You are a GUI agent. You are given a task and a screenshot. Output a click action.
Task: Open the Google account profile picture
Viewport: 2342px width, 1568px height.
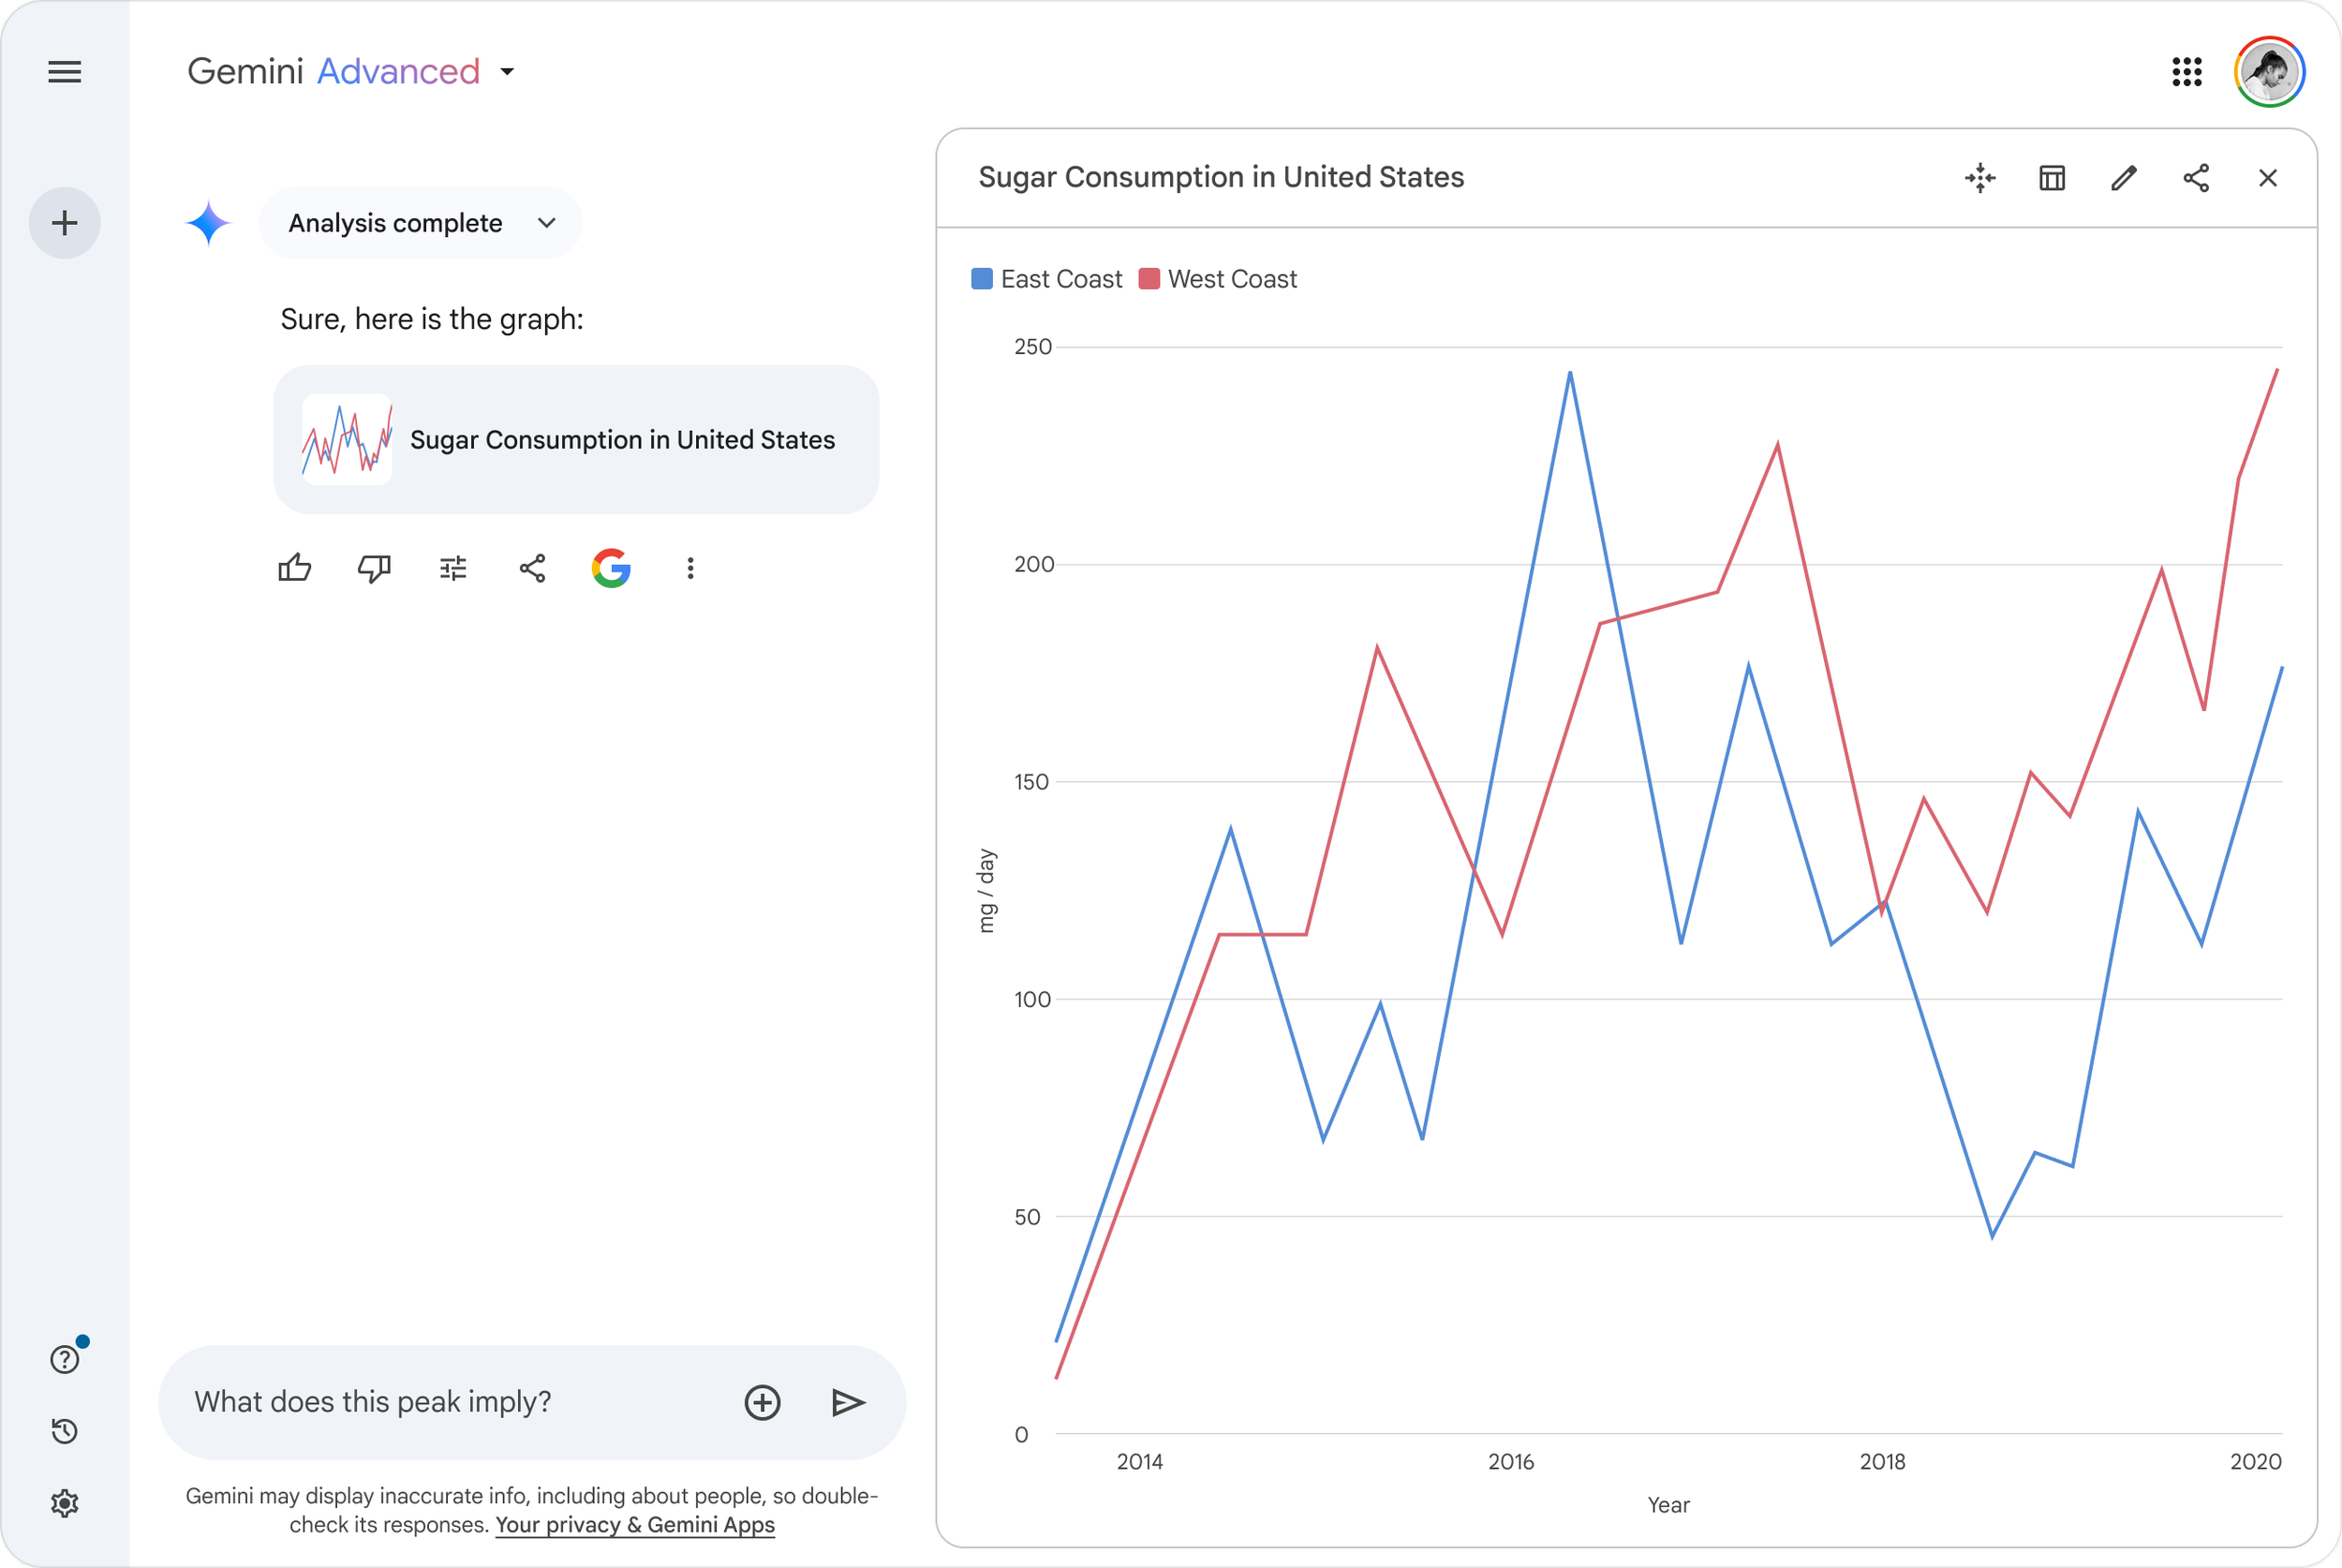[x=2270, y=72]
